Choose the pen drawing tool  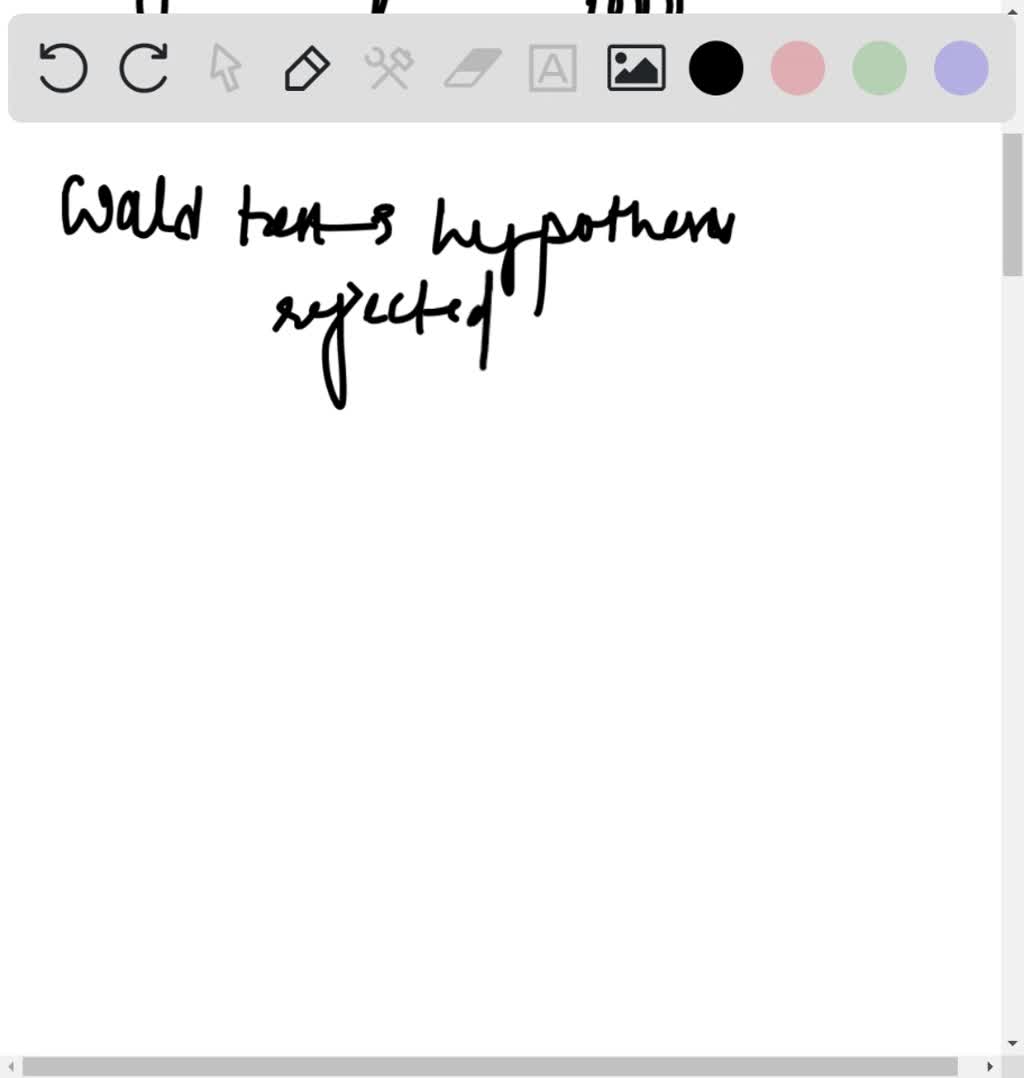click(x=307, y=68)
